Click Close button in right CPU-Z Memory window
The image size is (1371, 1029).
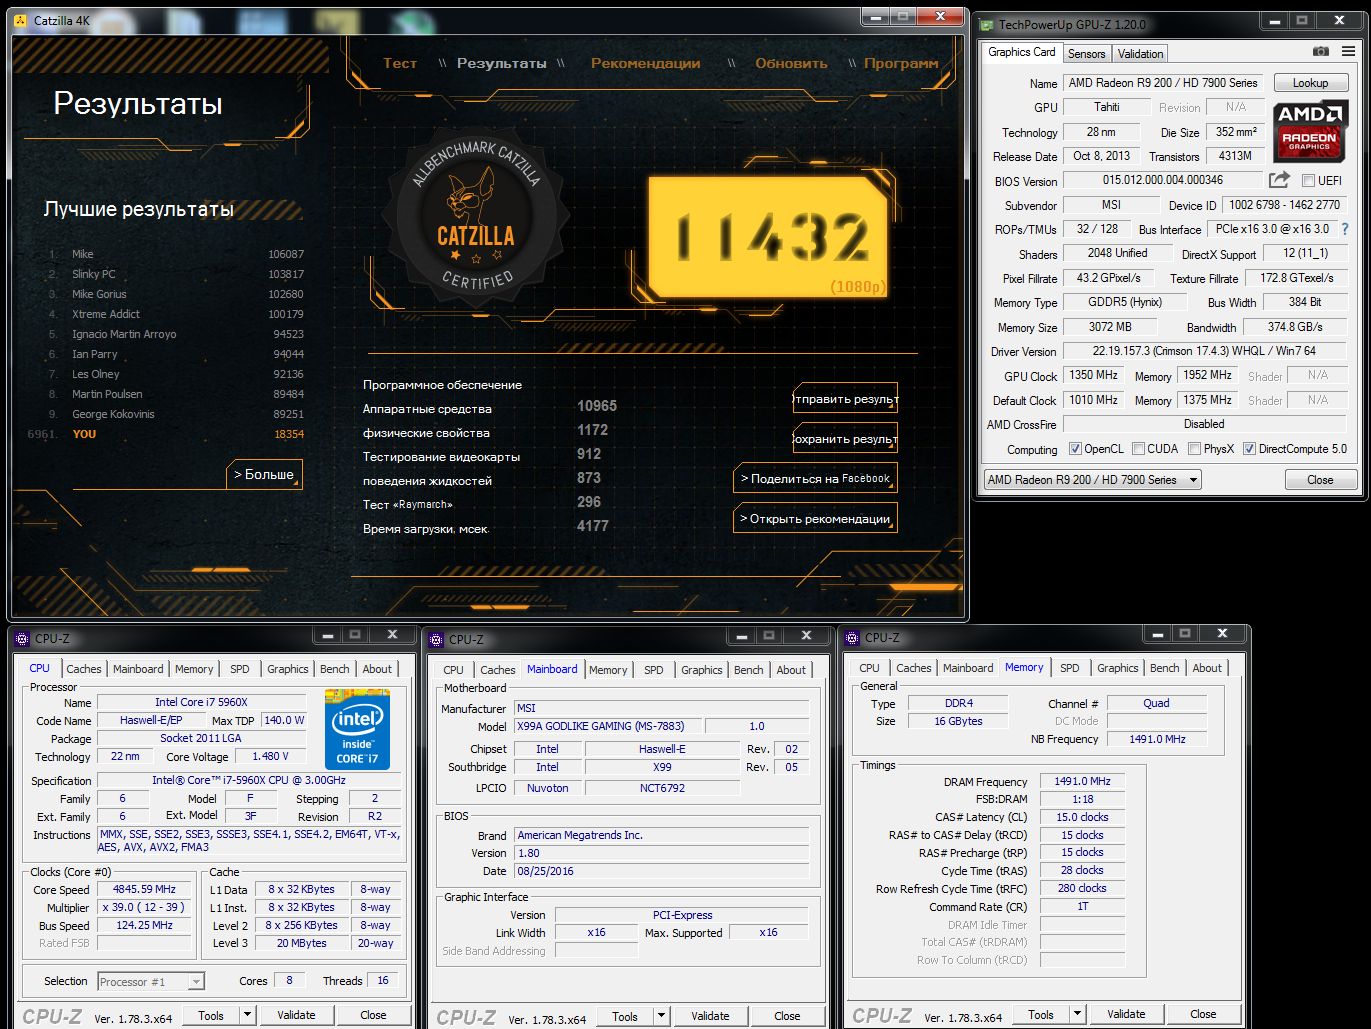click(1203, 1014)
